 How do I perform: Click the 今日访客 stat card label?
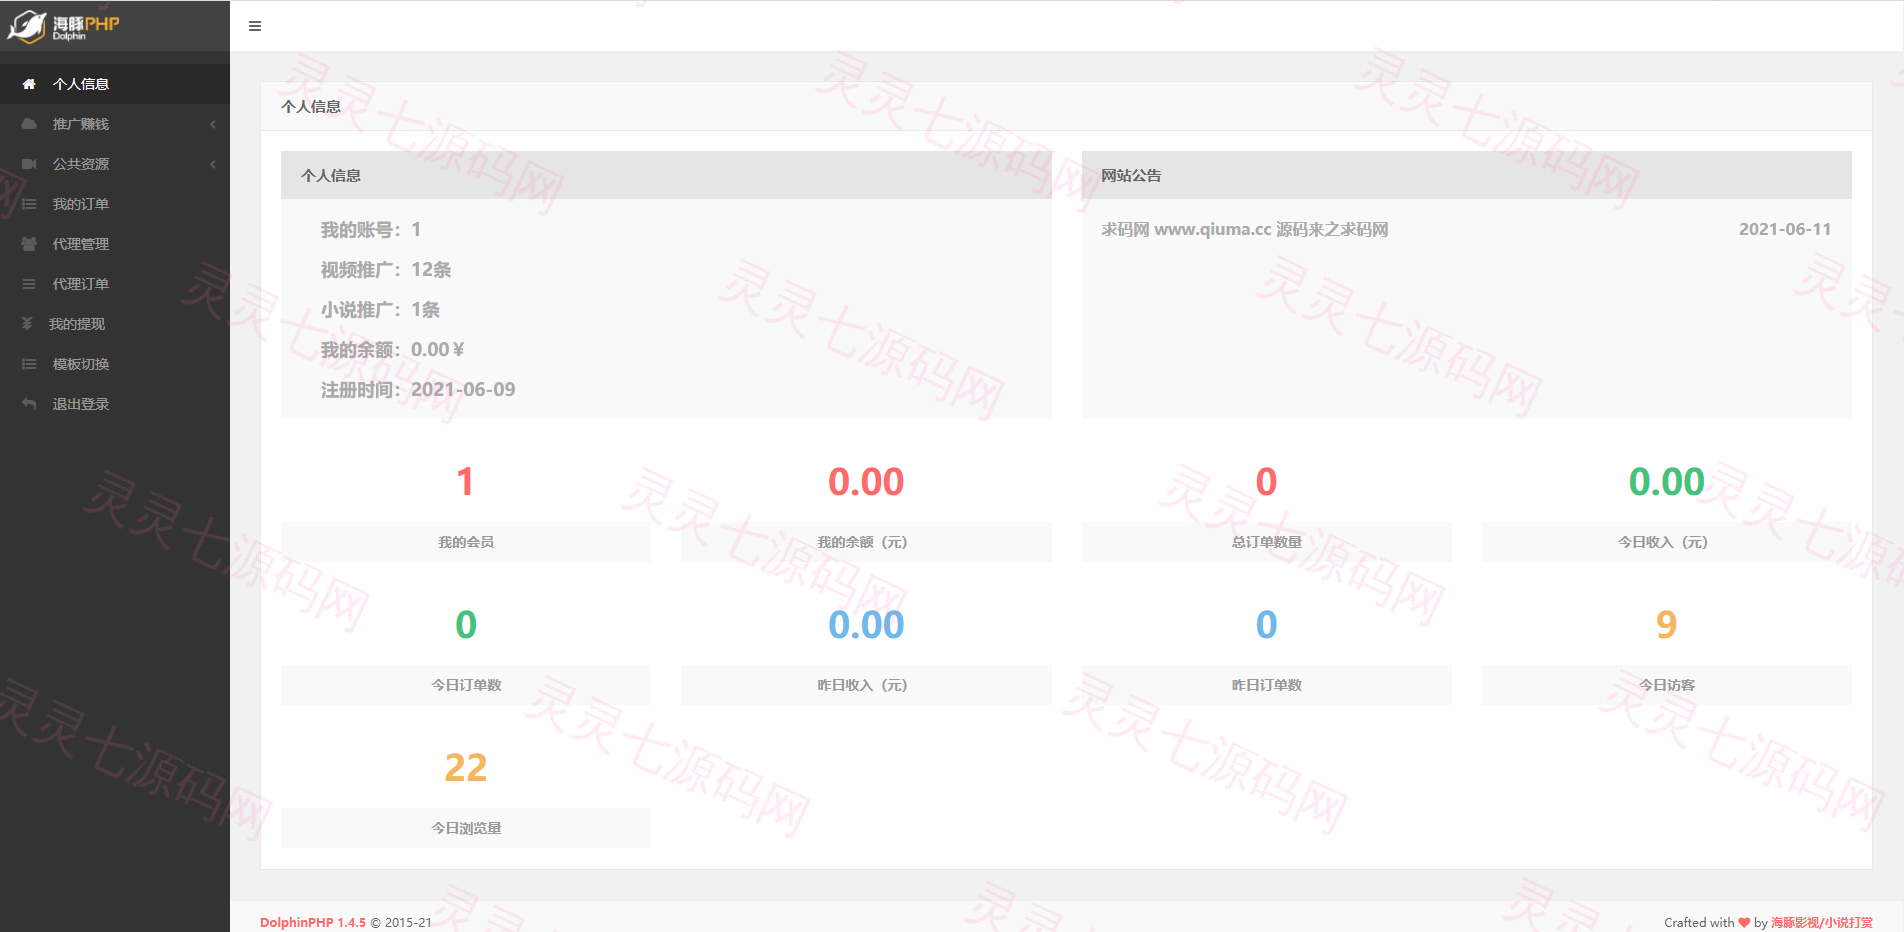pos(1667,685)
